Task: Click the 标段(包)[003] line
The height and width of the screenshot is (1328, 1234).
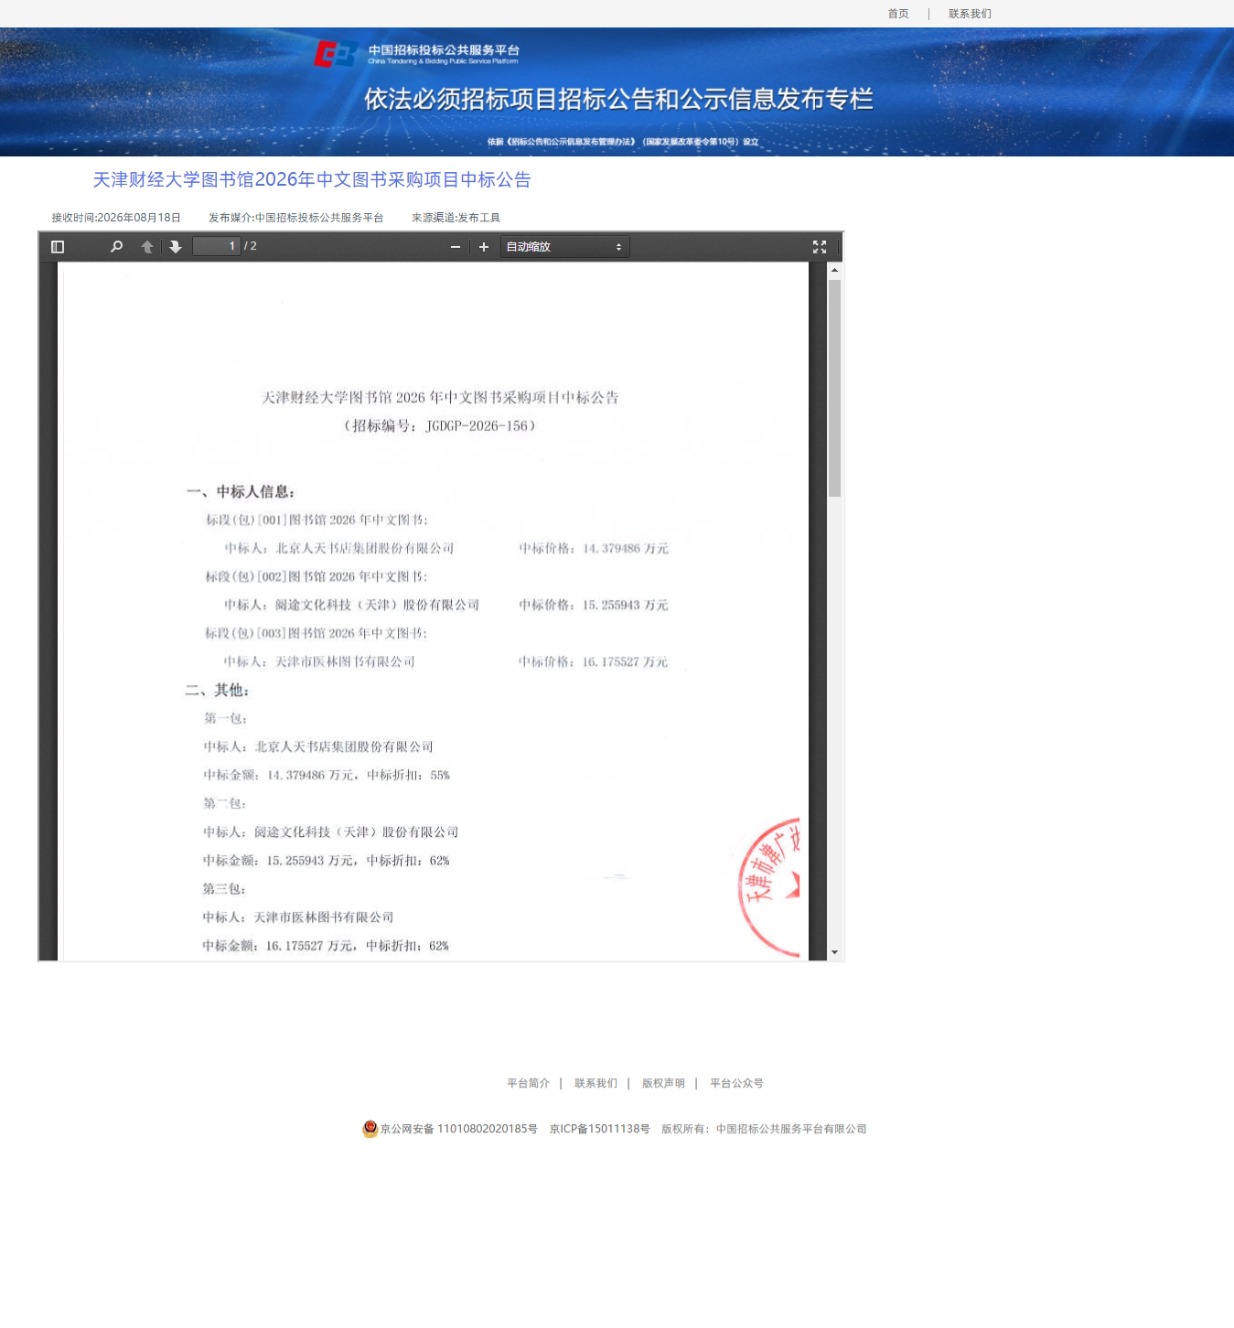Action: 316,633
